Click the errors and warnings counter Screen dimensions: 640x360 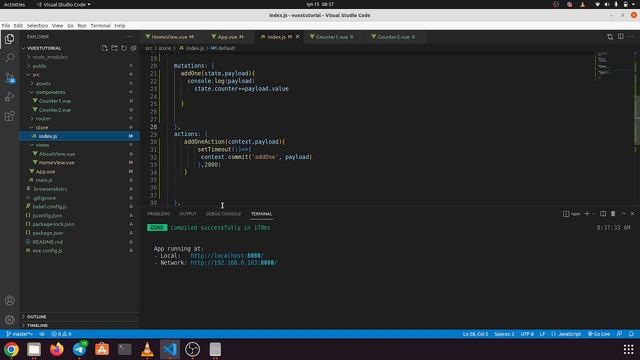tap(61, 334)
